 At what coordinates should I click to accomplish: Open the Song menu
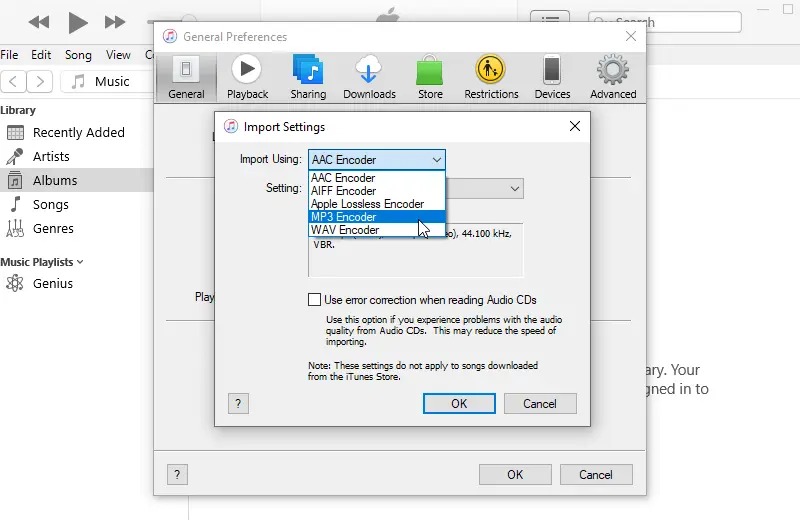point(78,55)
